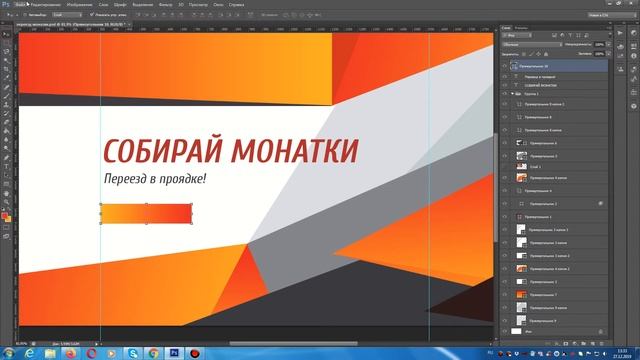Open the opacity slider arrow
The image size is (640, 360).
pos(609,44)
